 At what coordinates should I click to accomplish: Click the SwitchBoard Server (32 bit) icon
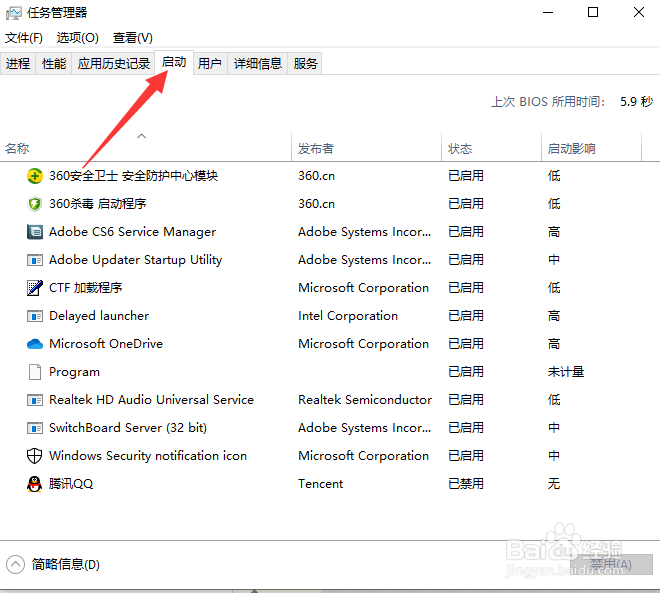35,428
